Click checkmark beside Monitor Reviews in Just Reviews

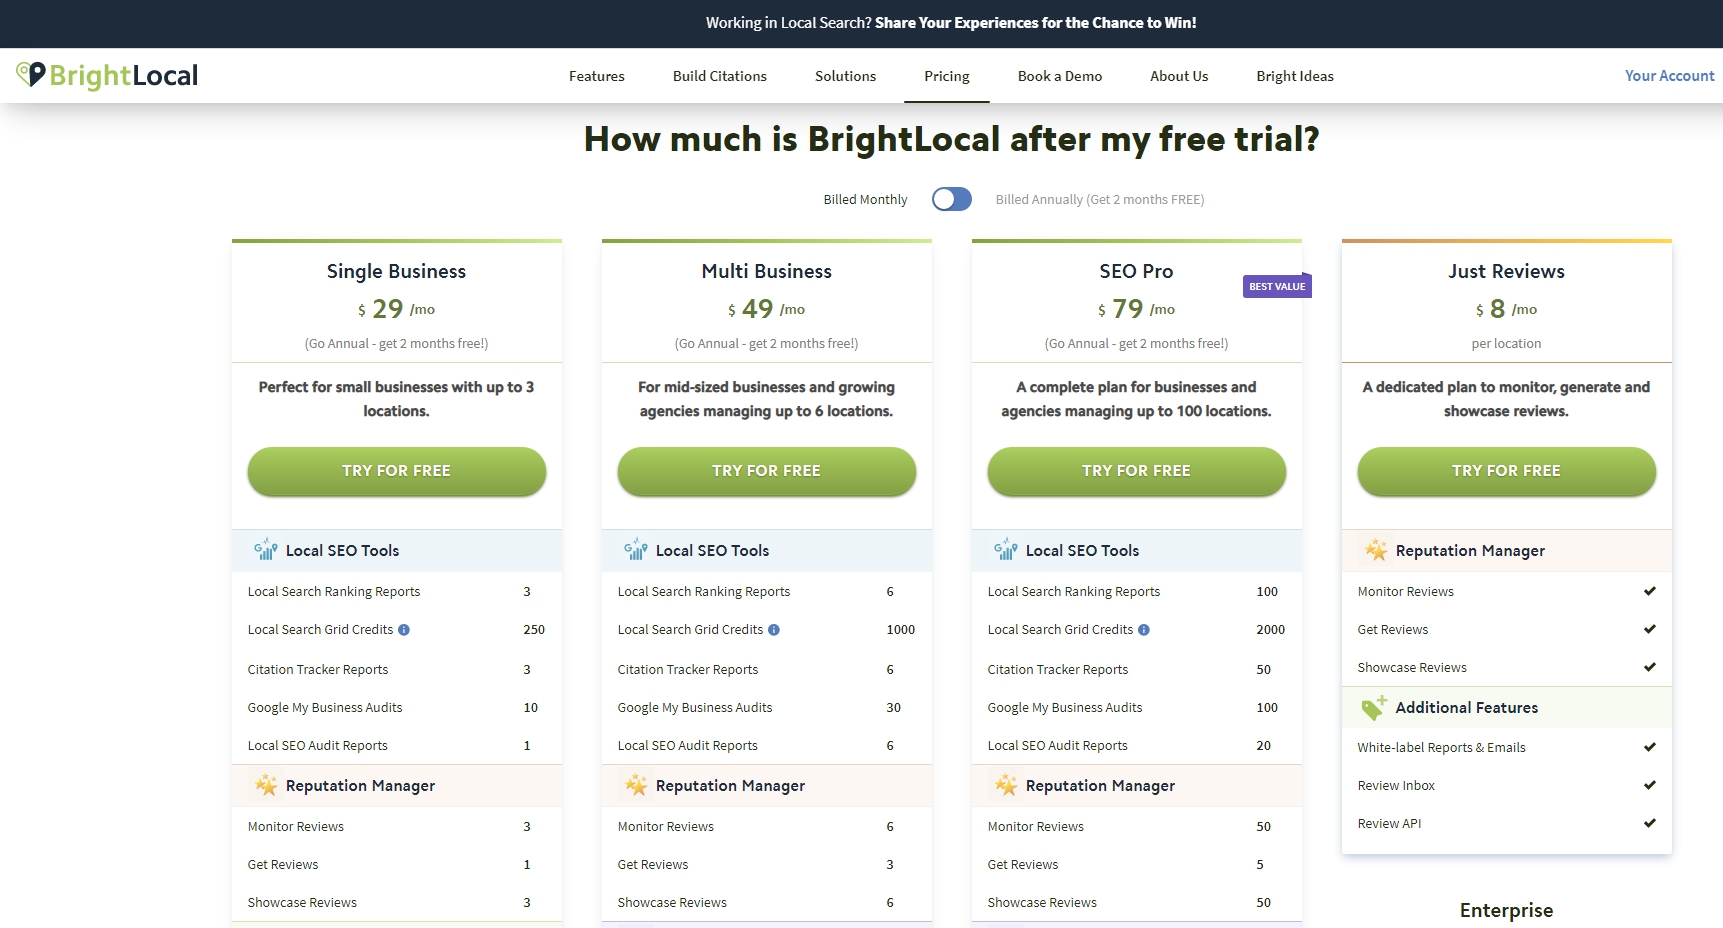click(1650, 591)
